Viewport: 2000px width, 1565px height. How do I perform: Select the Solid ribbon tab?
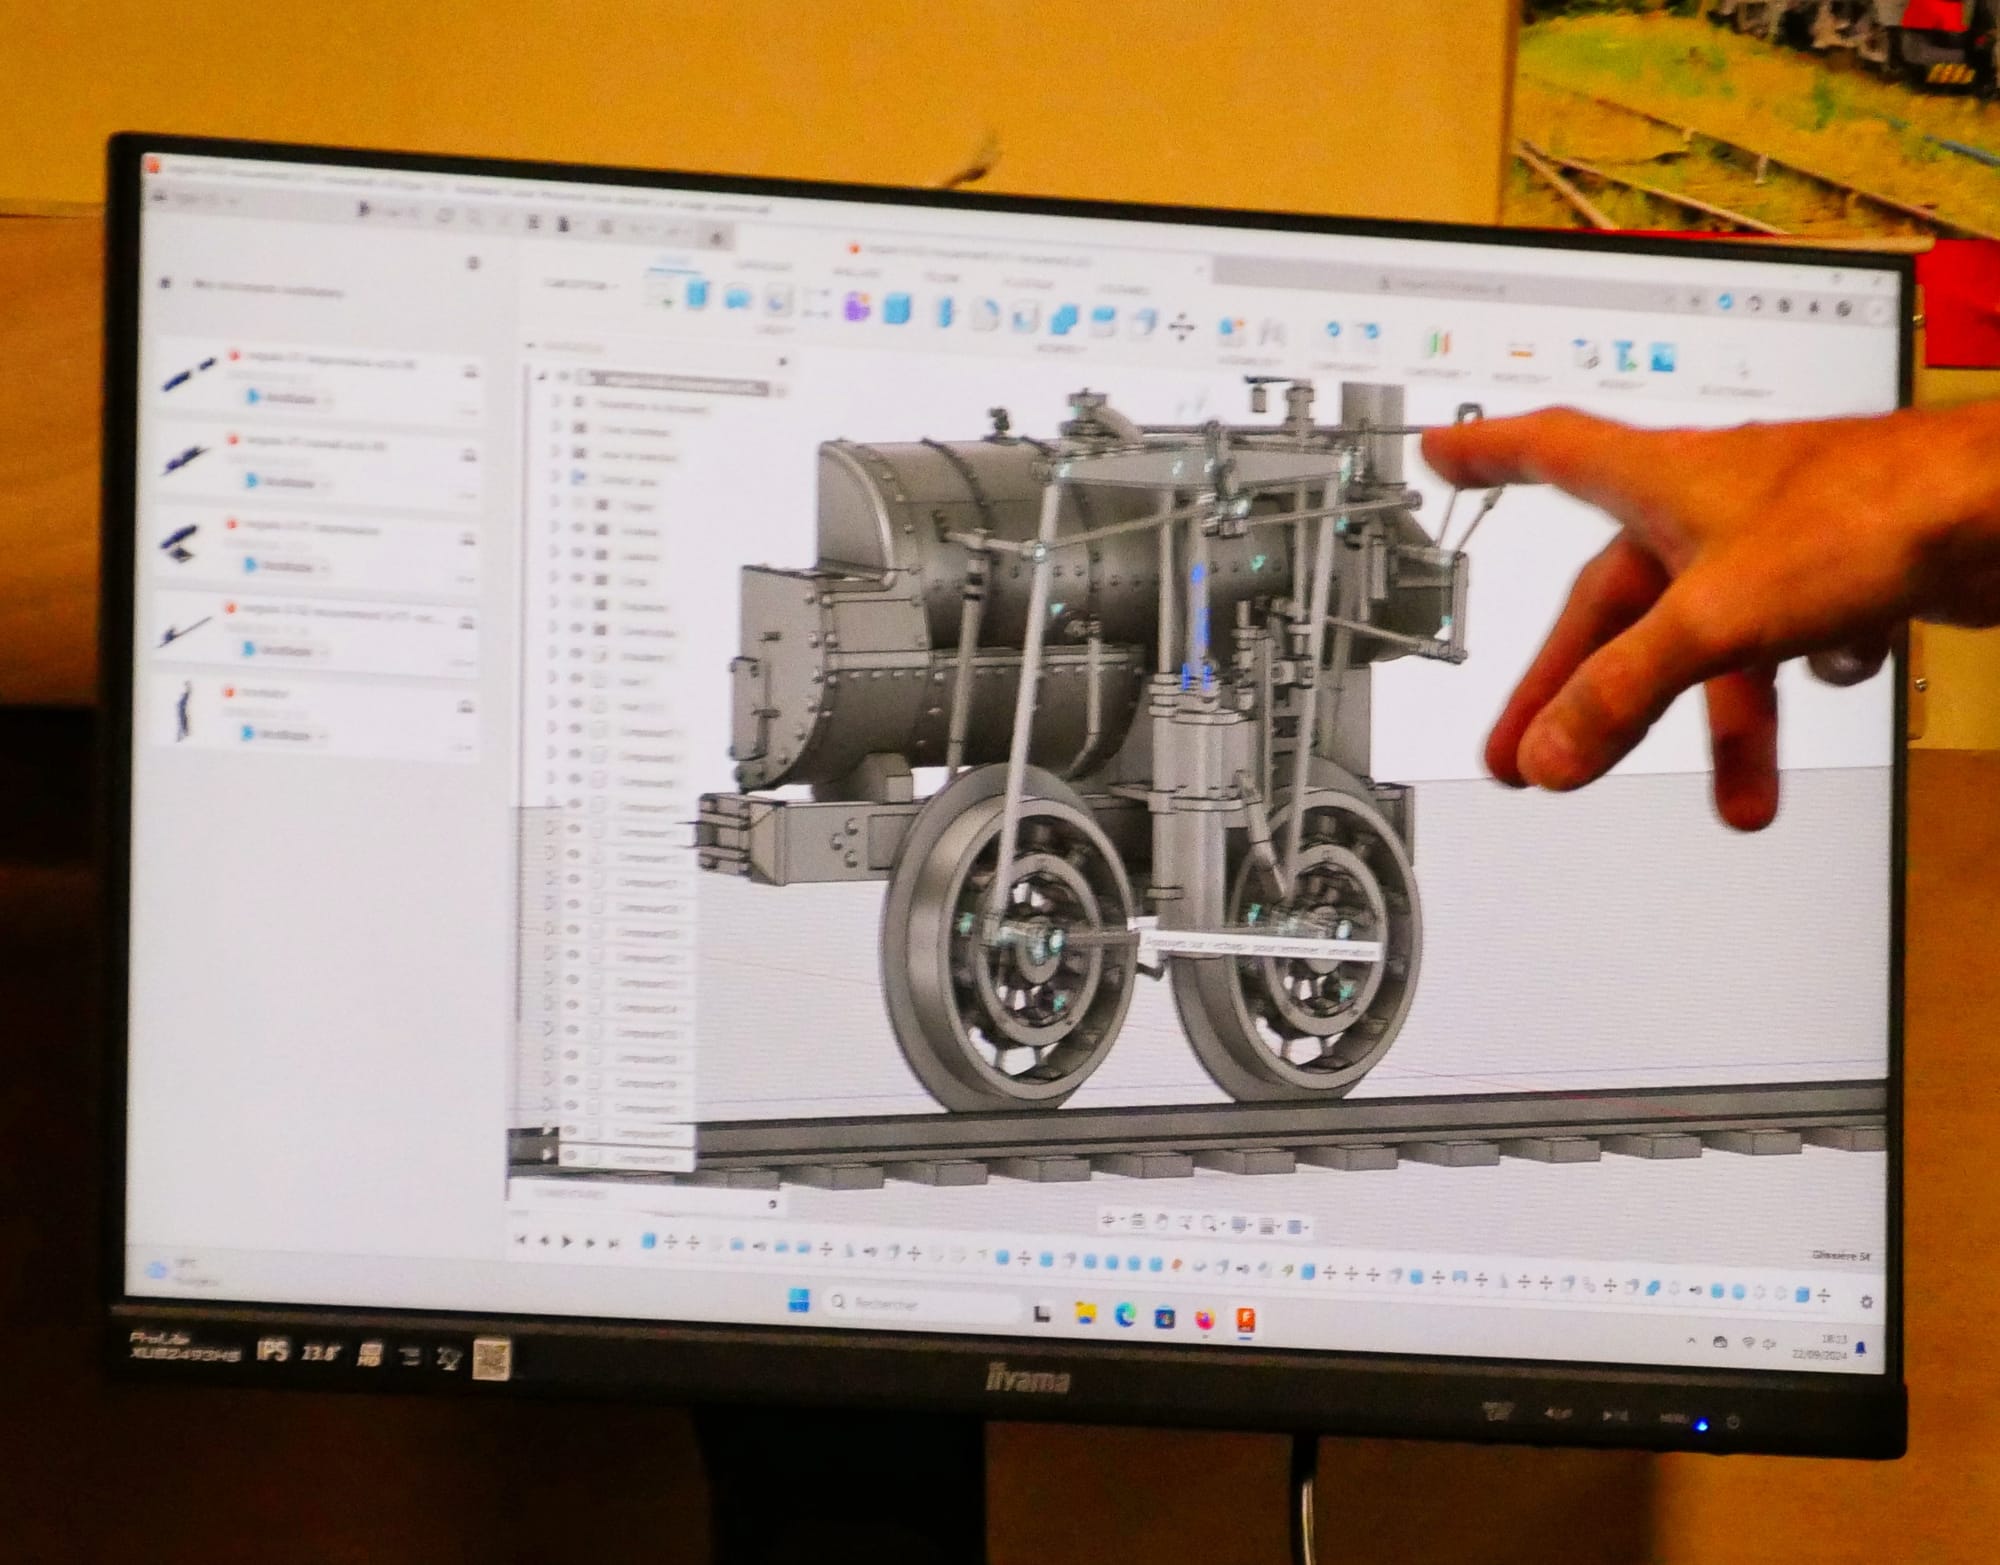(x=674, y=262)
